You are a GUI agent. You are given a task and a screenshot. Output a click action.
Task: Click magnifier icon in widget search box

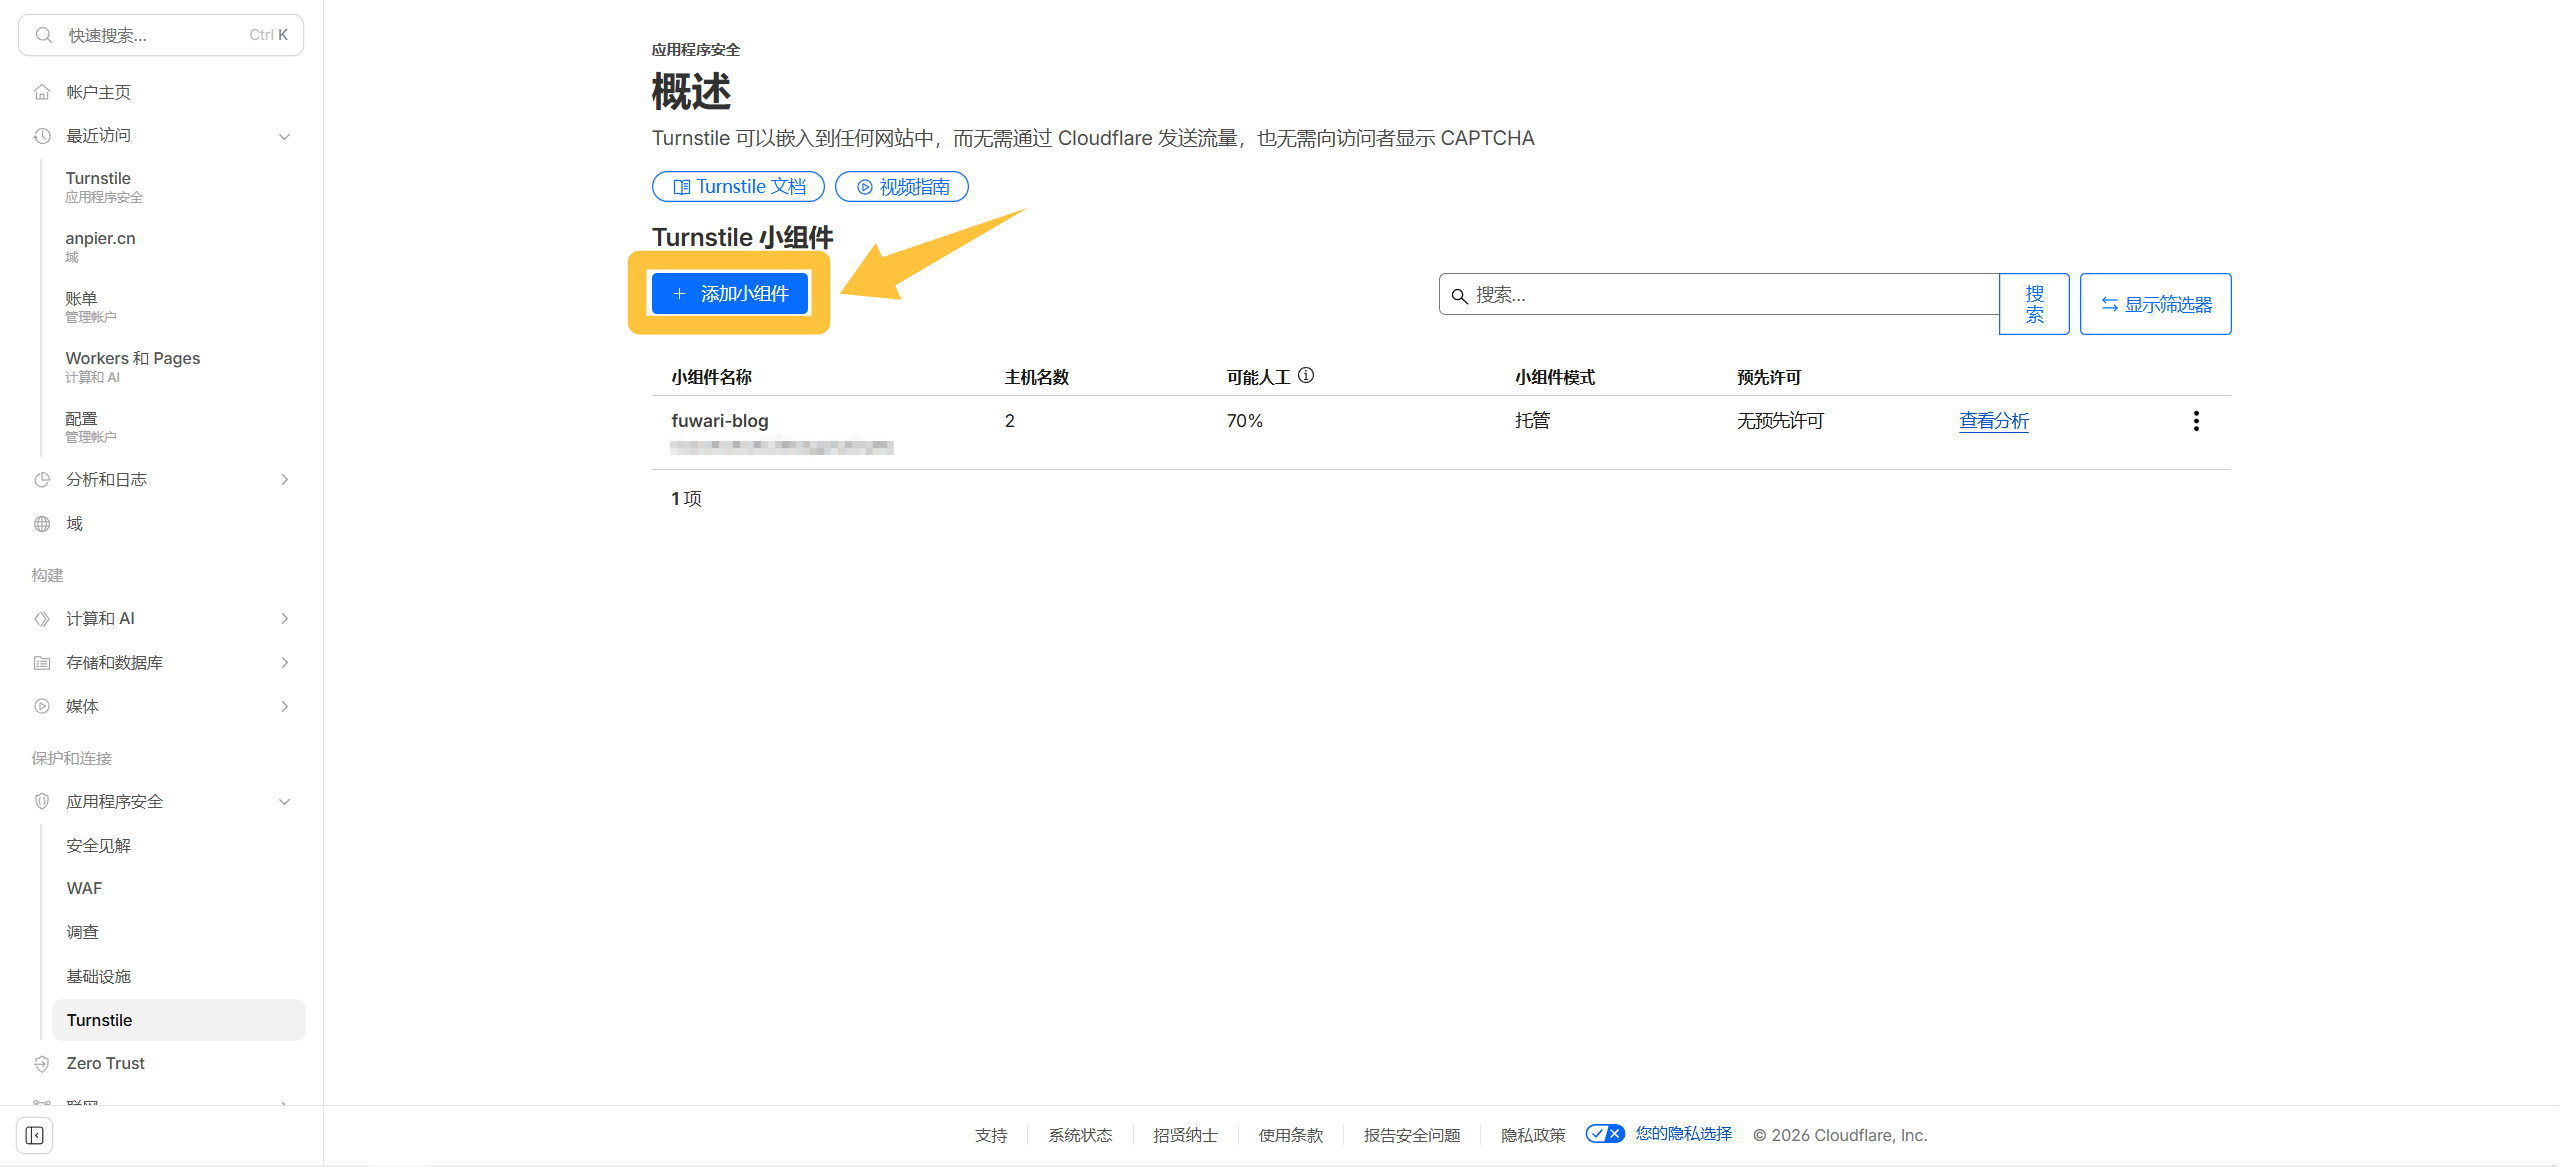1459,296
